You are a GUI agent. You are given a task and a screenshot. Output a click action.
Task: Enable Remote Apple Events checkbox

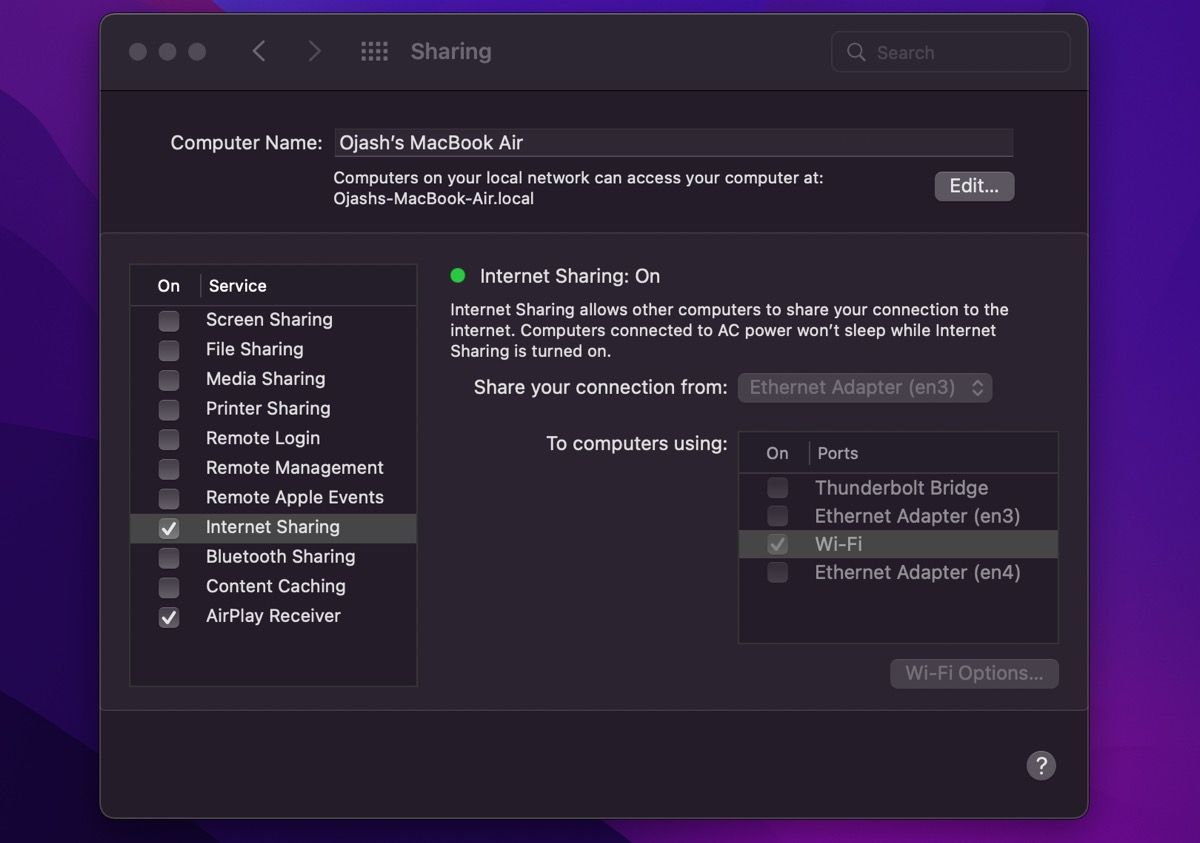pos(169,498)
